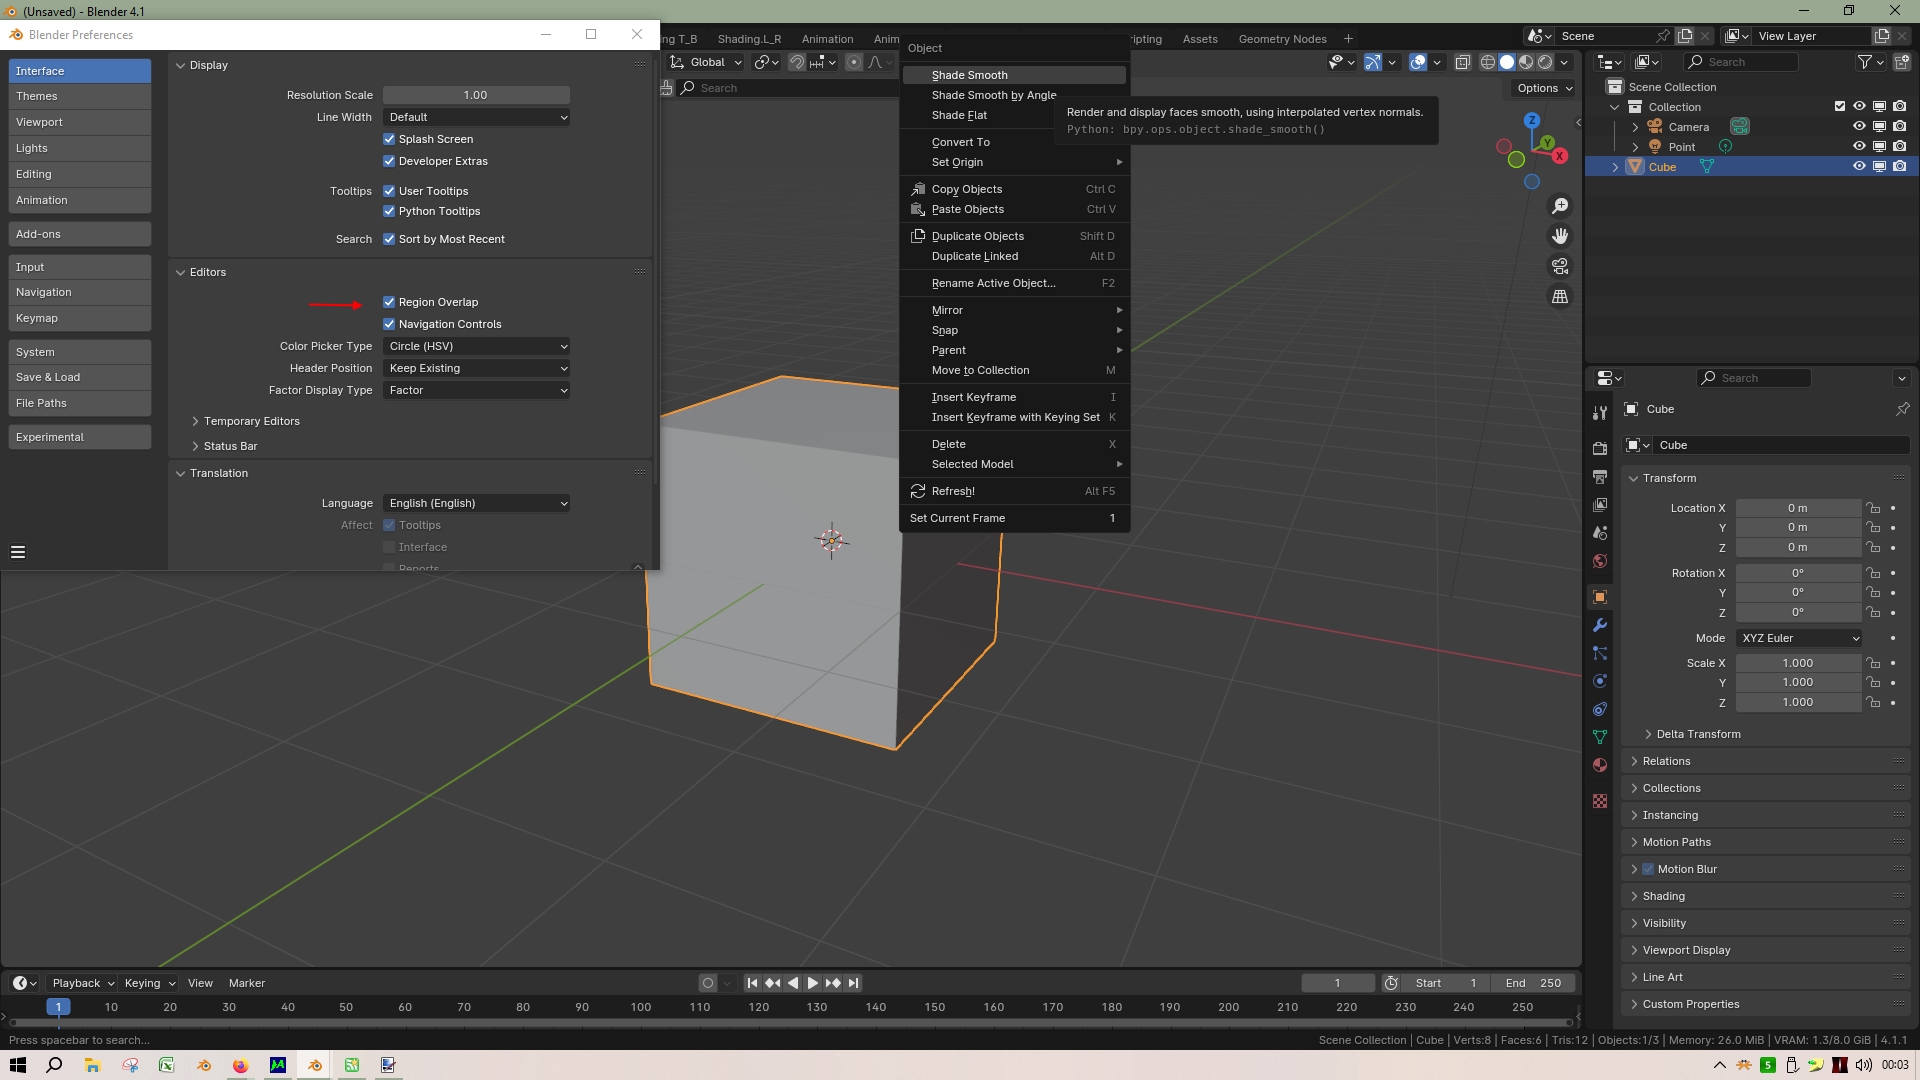Select Sort by Most Recent checkbox
This screenshot has width=1920, height=1080.
390,239
